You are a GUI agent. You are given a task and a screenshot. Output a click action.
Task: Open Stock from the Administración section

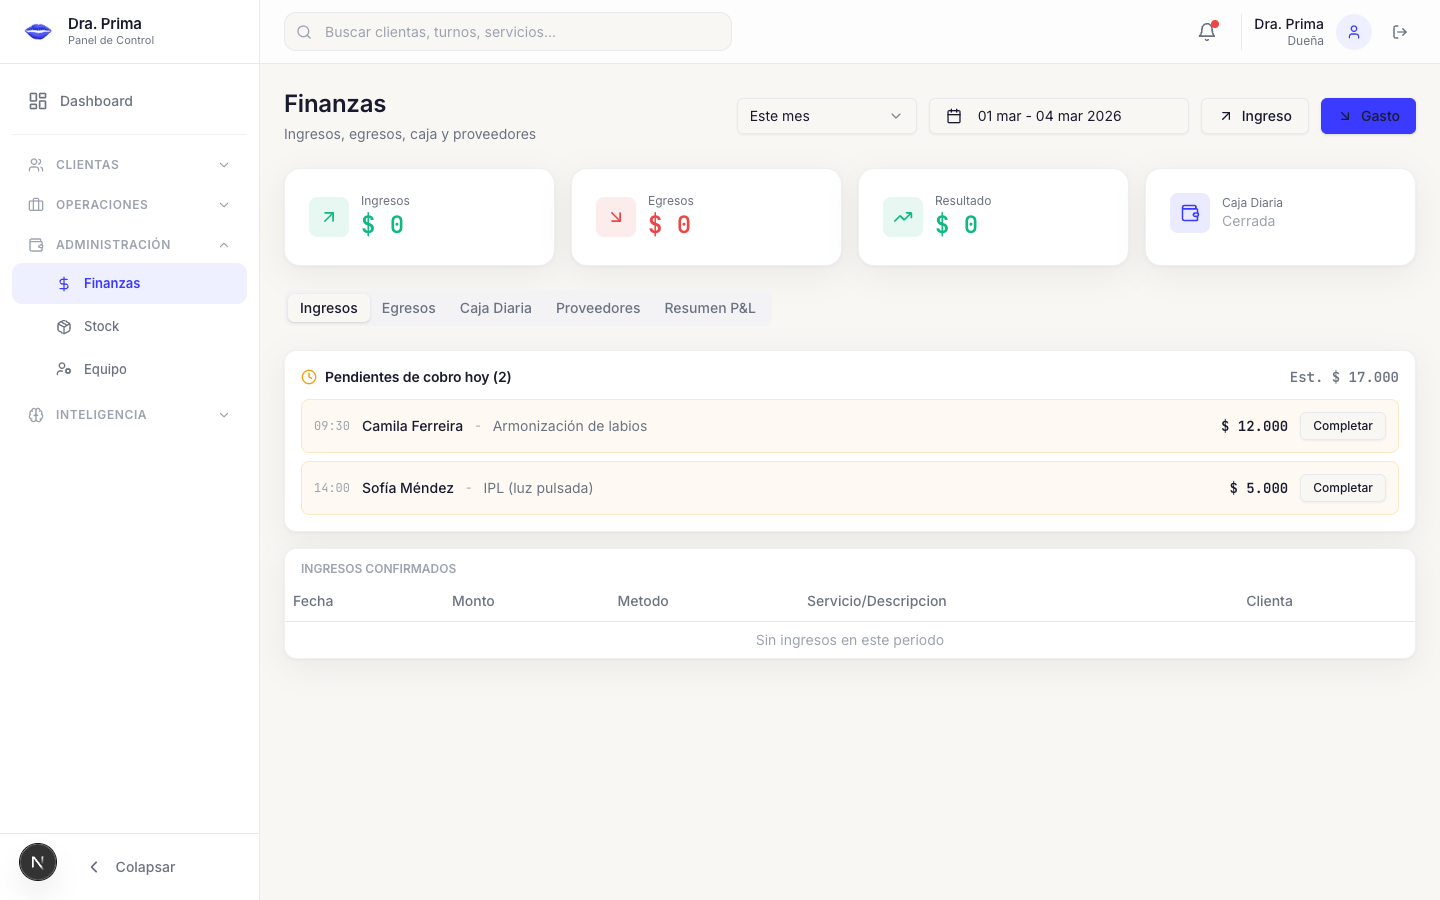[100, 326]
